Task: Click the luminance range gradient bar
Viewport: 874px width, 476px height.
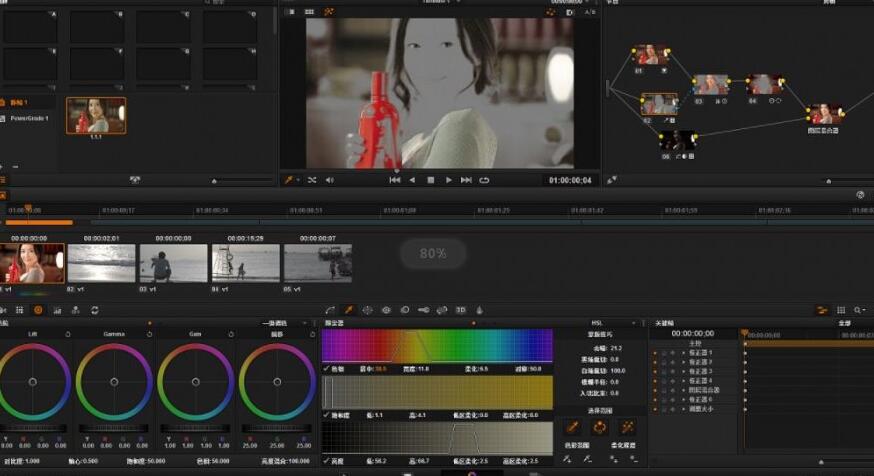Action: pos(437,439)
